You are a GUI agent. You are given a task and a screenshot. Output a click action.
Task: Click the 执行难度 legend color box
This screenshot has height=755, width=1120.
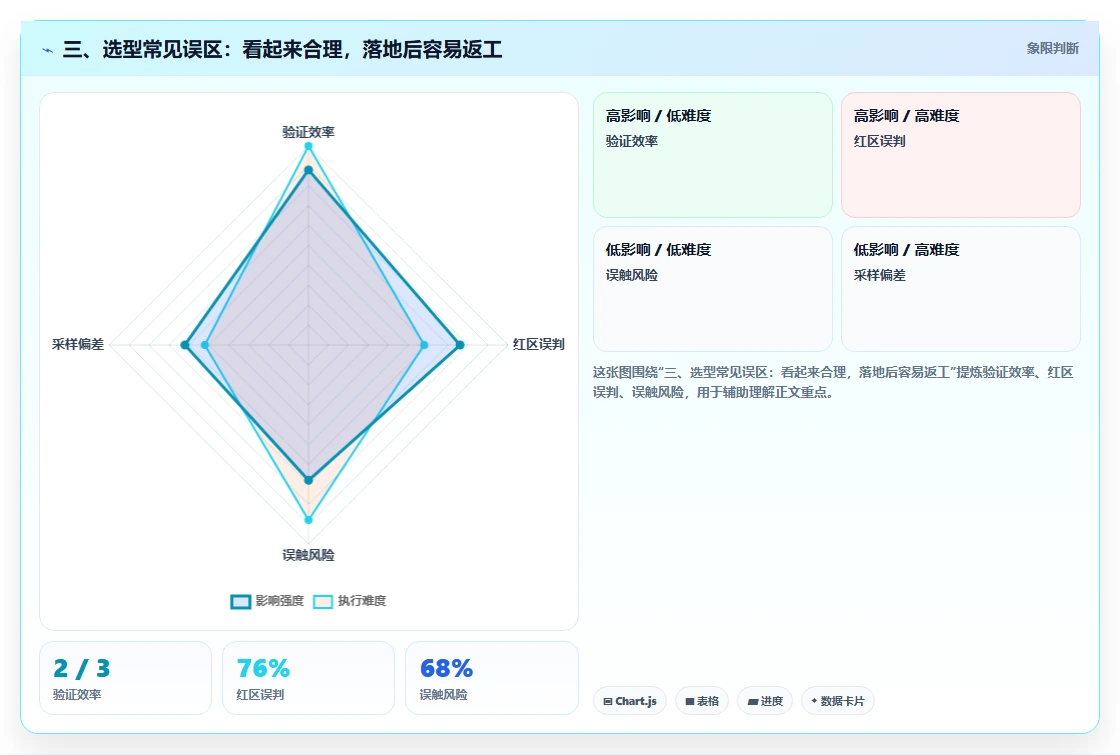click(x=323, y=601)
